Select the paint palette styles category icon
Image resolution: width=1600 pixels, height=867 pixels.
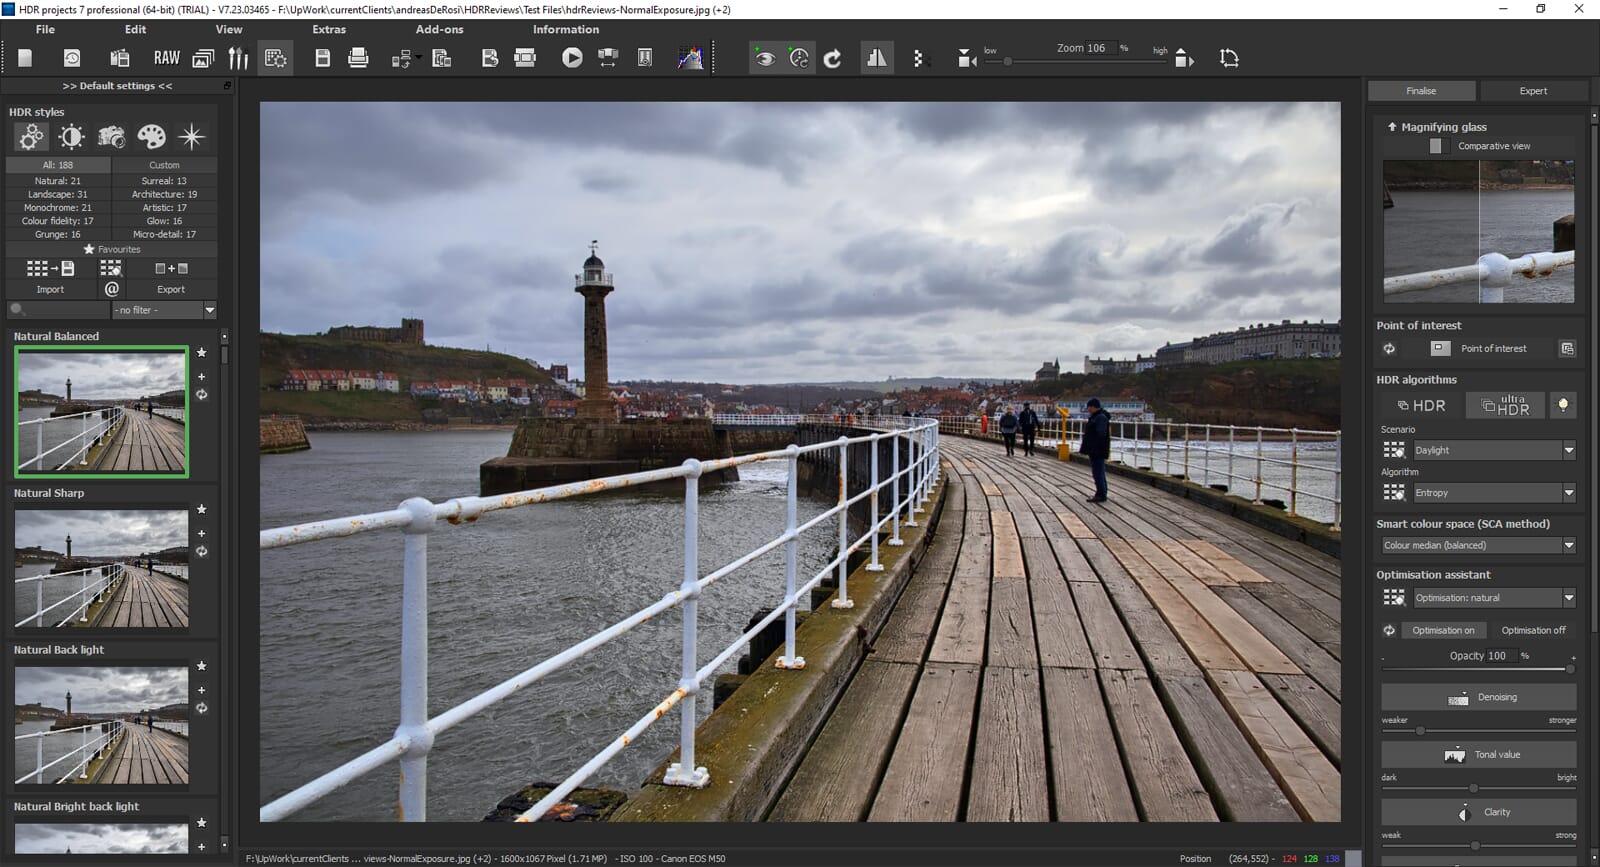[x=151, y=136]
